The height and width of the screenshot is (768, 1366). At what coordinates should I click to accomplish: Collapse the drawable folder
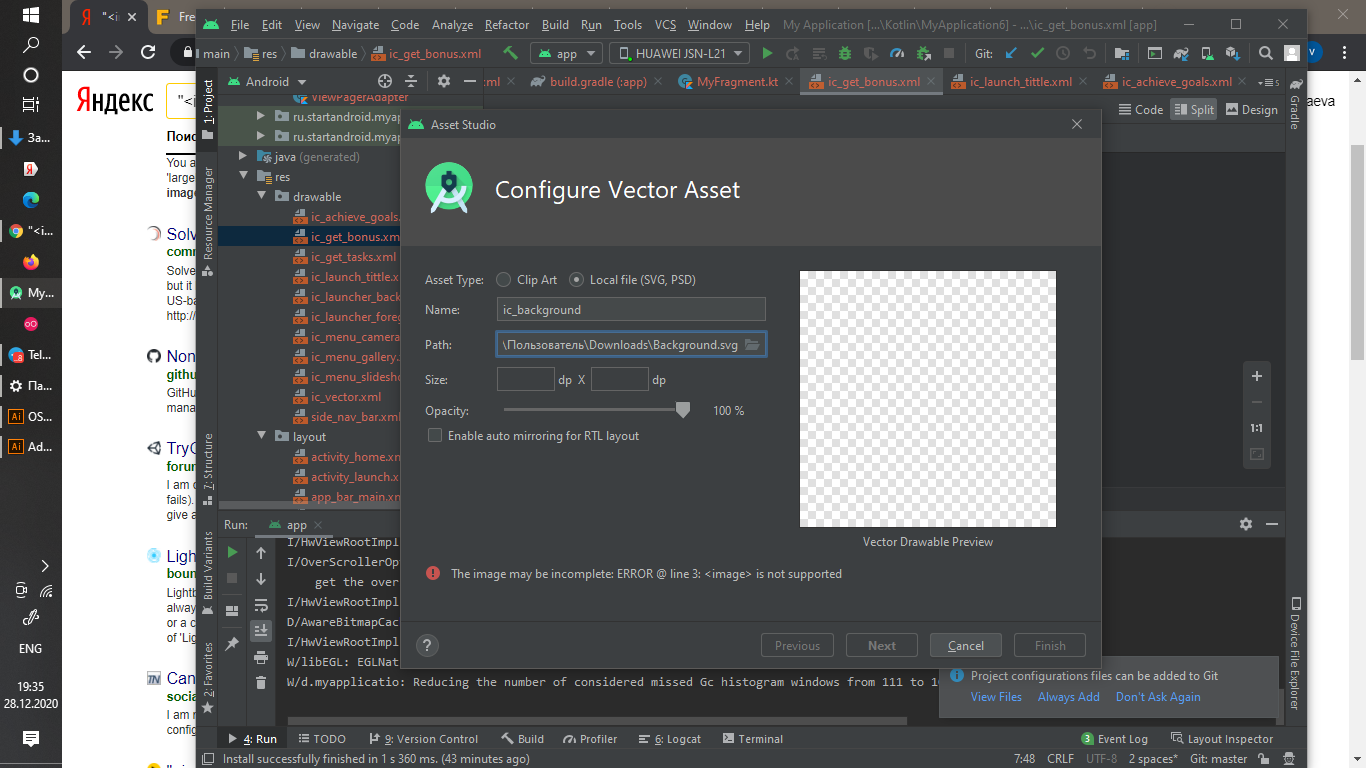(261, 197)
